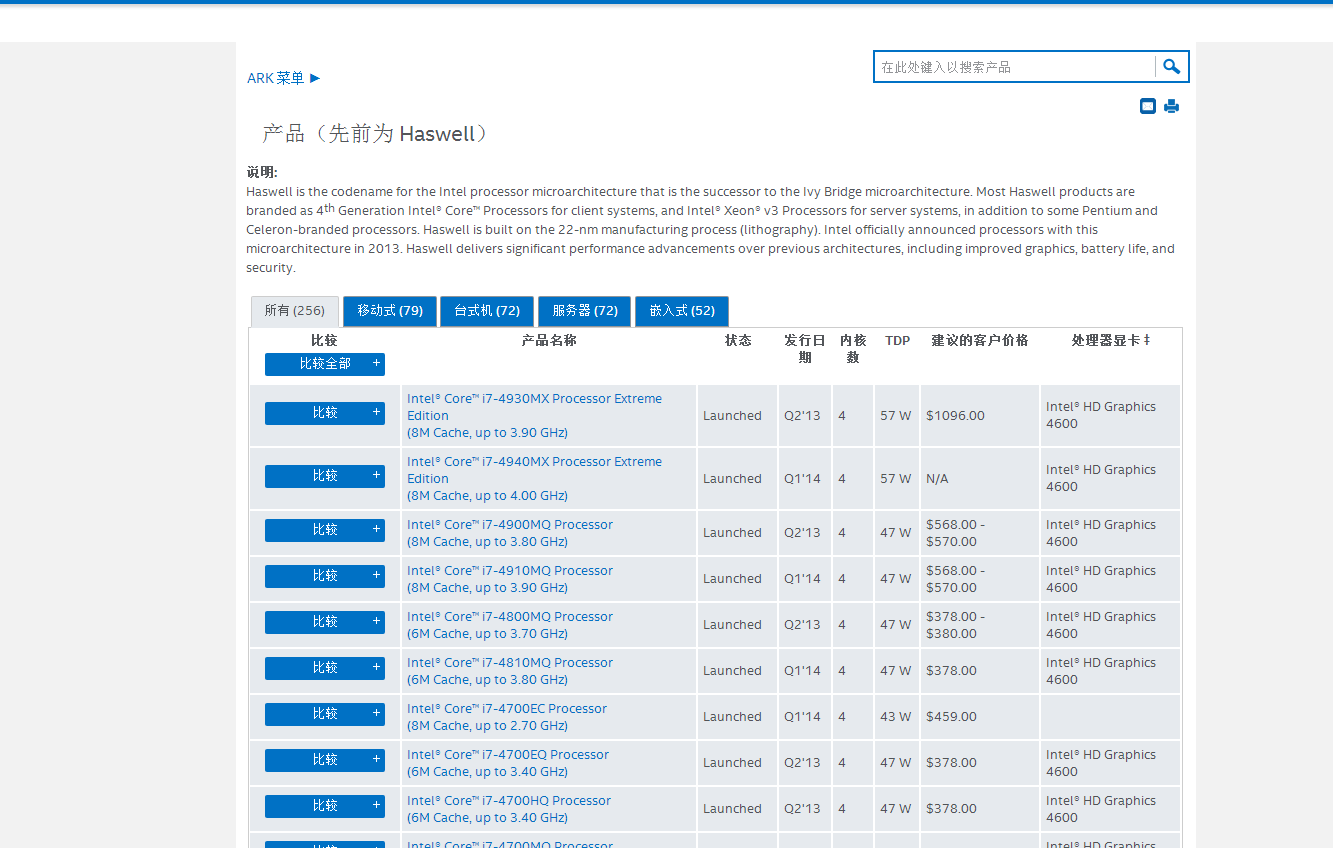Open Intel Core i7-4900MQ Processor link
The image size is (1333, 848).
(510, 533)
